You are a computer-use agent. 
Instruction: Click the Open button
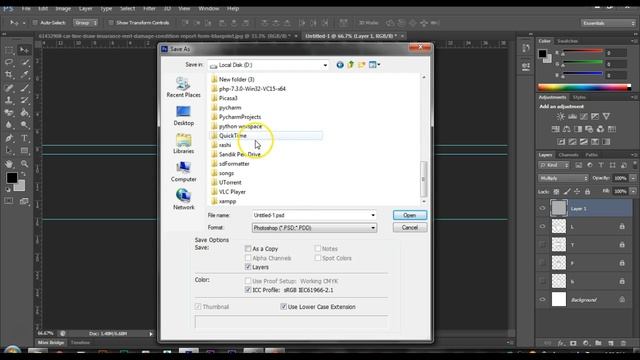point(410,215)
